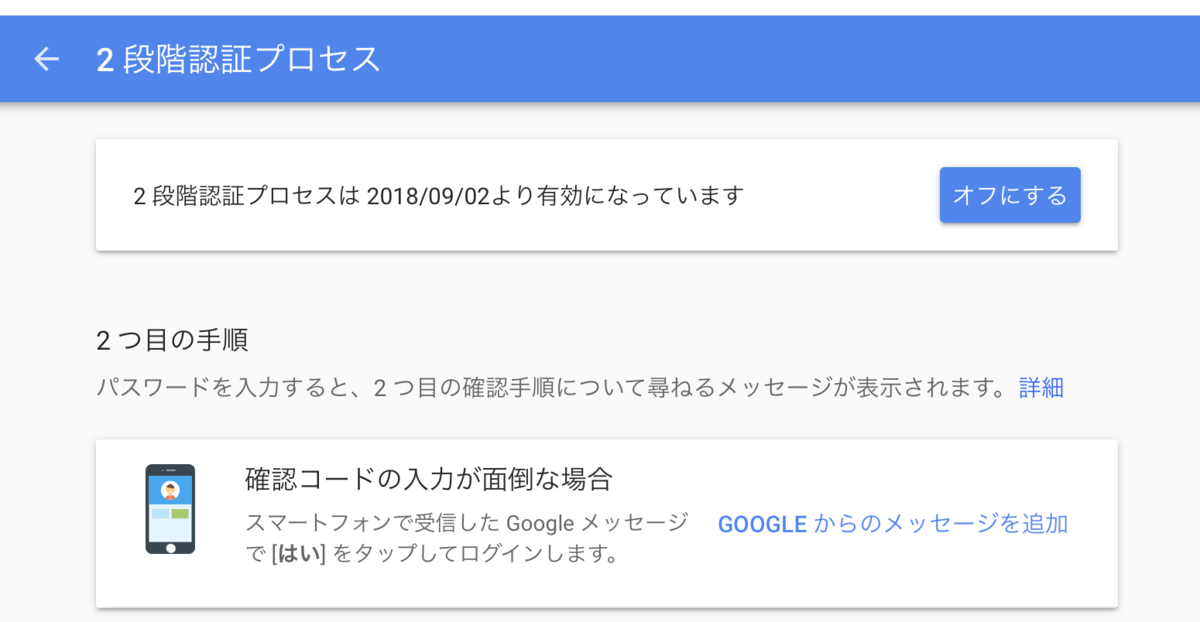The image size is (1200, 622).
Task: Click the 2 段階認証プロセス page title
Action: pyautogui.click(x=239, y=59)
